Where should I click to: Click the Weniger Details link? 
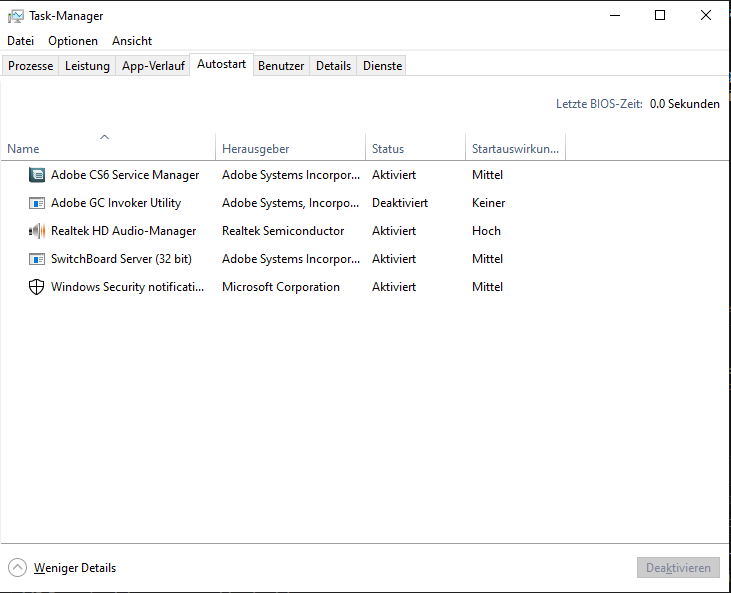(75, 568)
